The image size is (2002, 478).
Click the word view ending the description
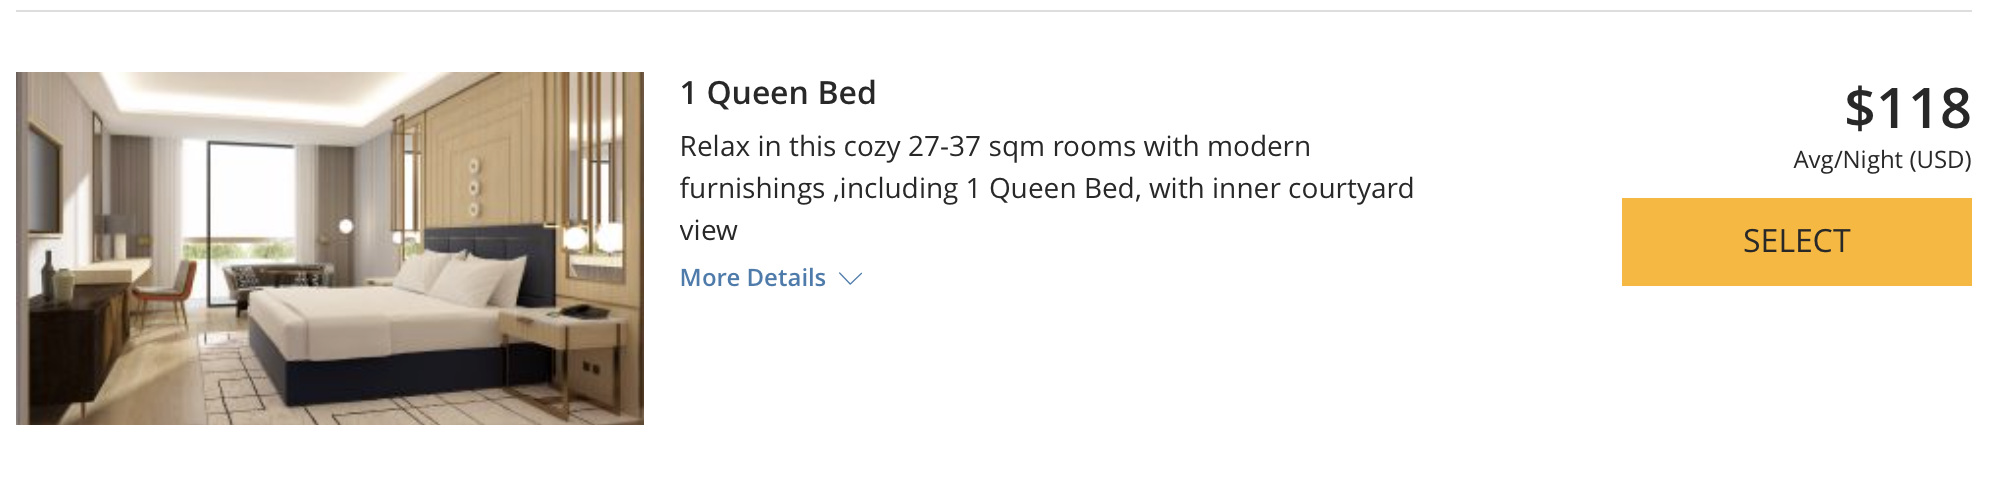coord(709,231)
